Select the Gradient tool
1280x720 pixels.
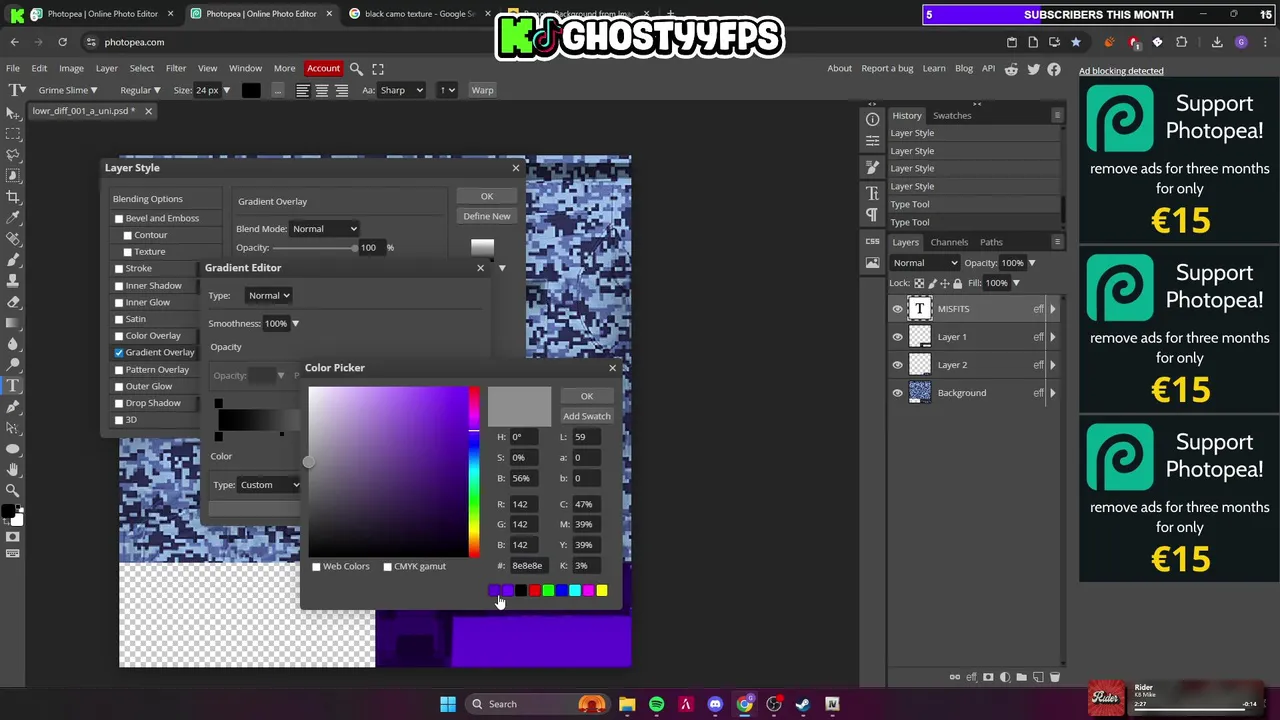[13, 323]
